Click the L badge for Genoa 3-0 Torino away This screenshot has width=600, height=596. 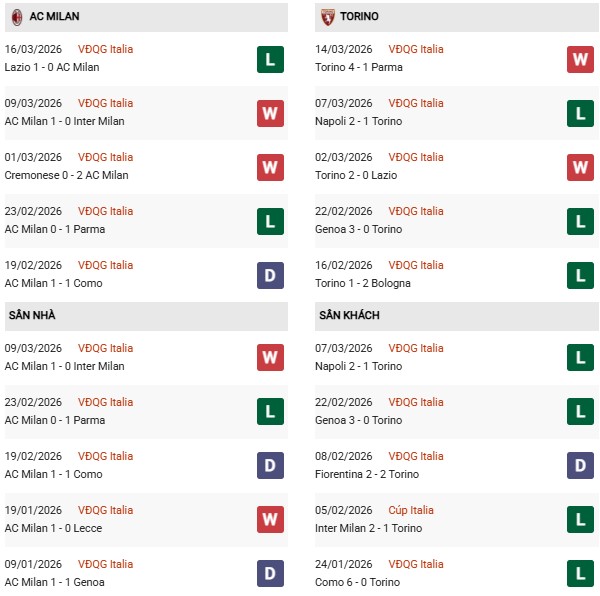(580, 412)
